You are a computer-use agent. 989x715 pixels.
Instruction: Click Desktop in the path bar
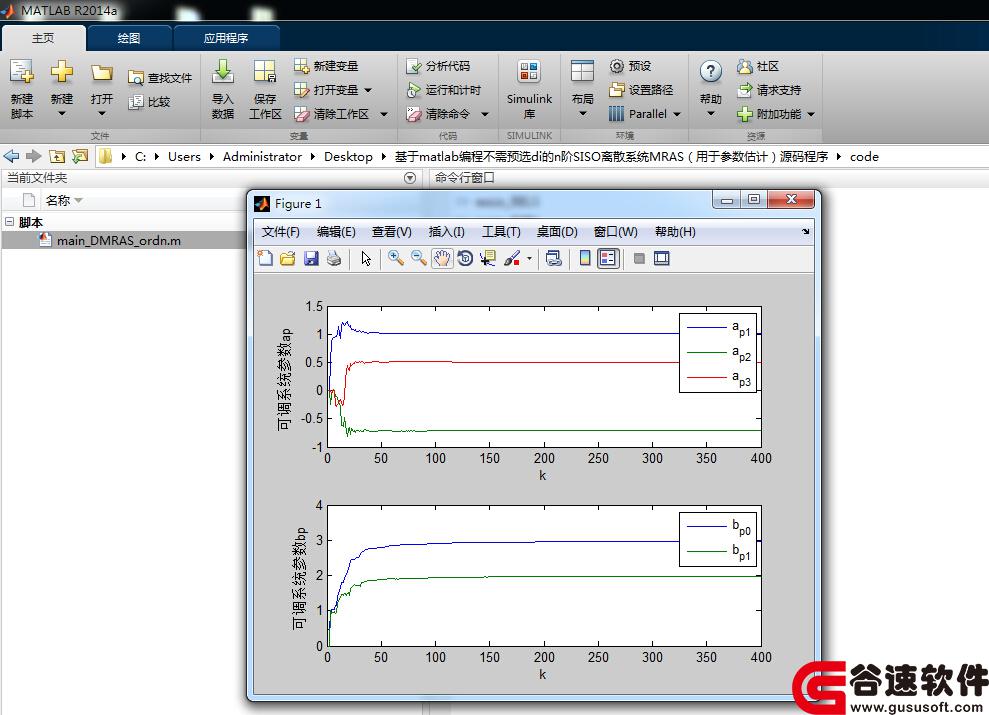348,156
